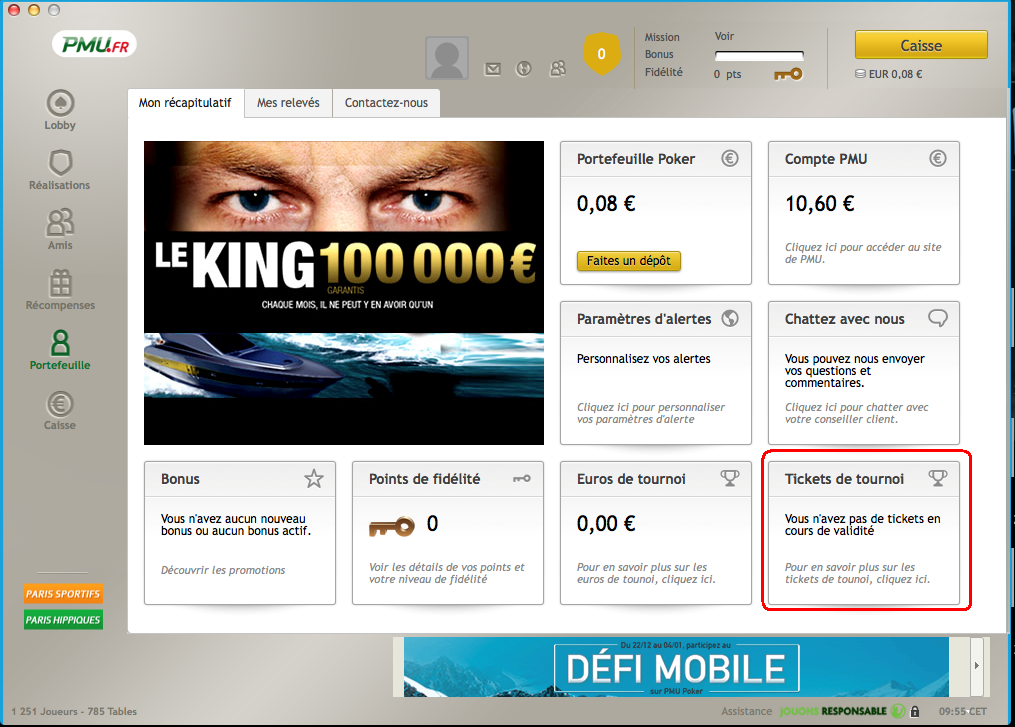Click the yellow Caisse button
The width and height of the screenshot is (1015, 727).
(921, 45)
